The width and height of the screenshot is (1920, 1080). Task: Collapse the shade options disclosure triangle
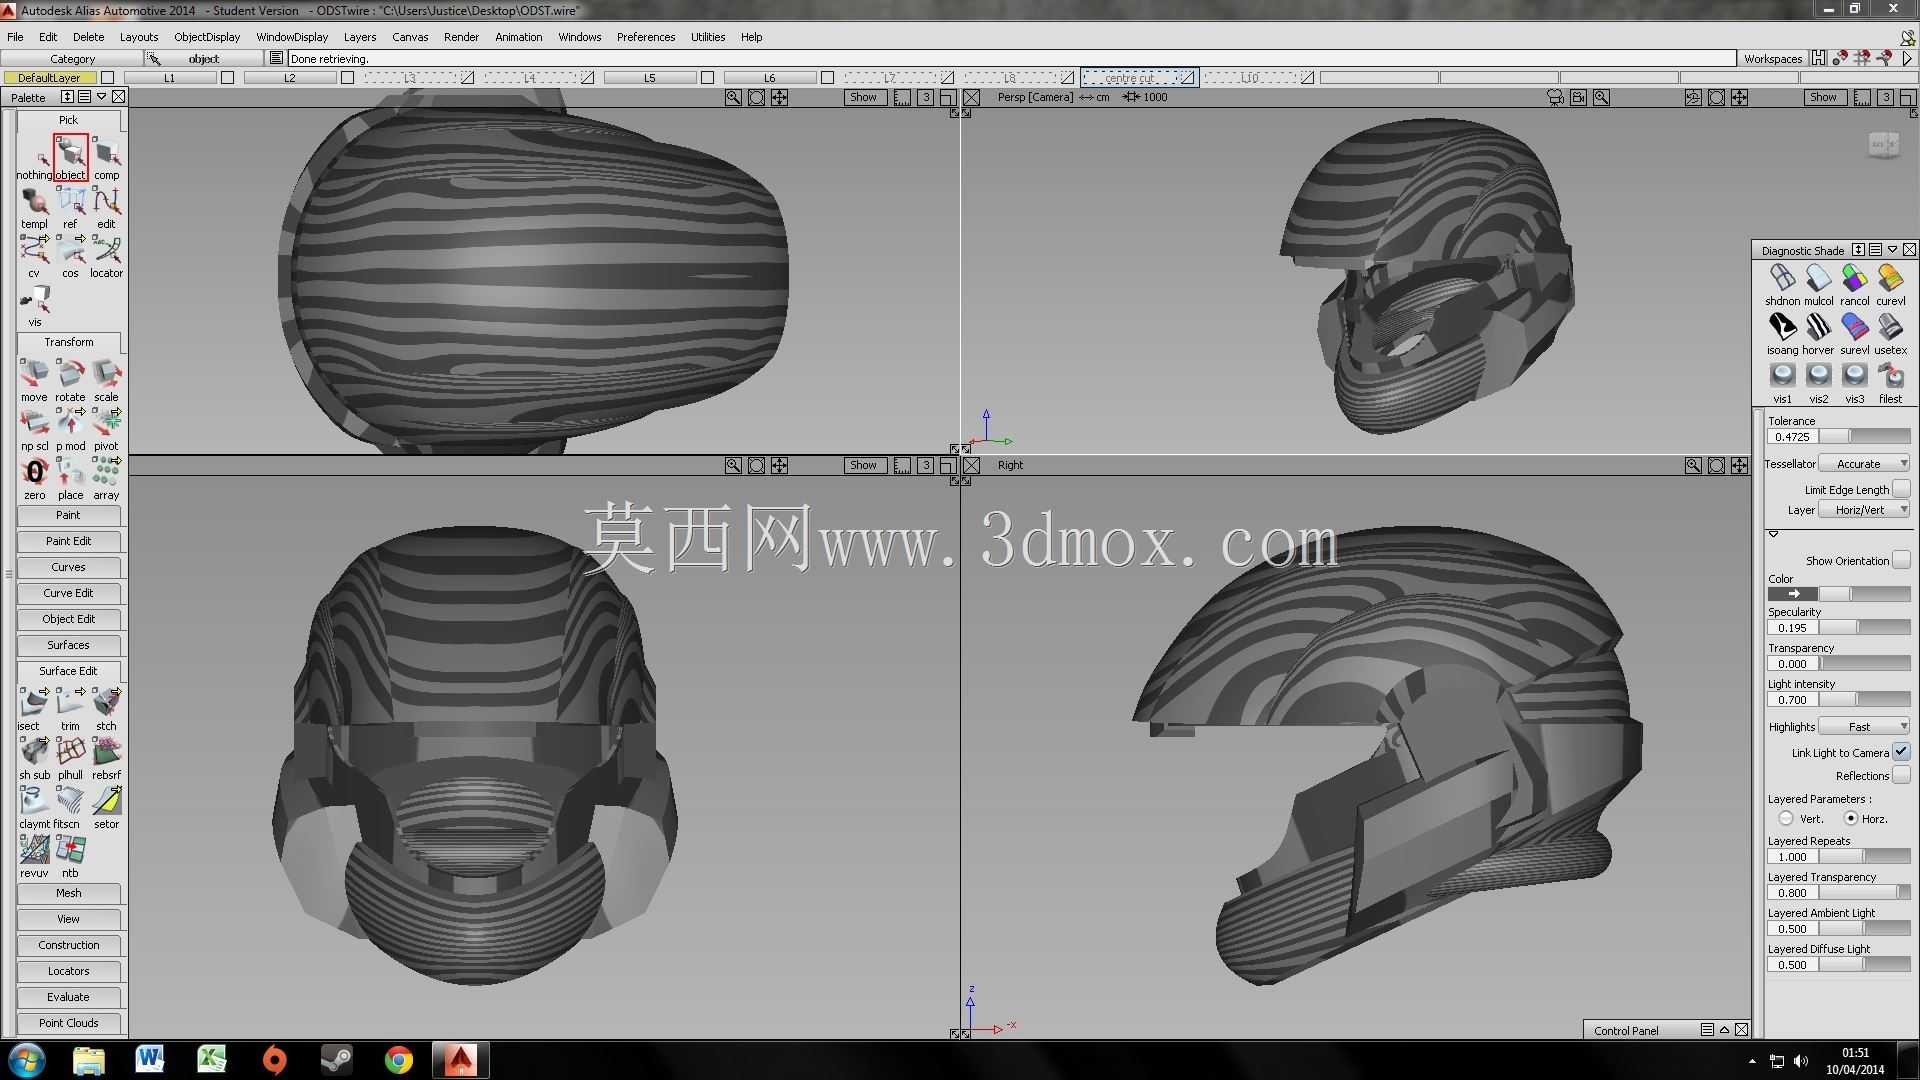(x=1773, y=534)
